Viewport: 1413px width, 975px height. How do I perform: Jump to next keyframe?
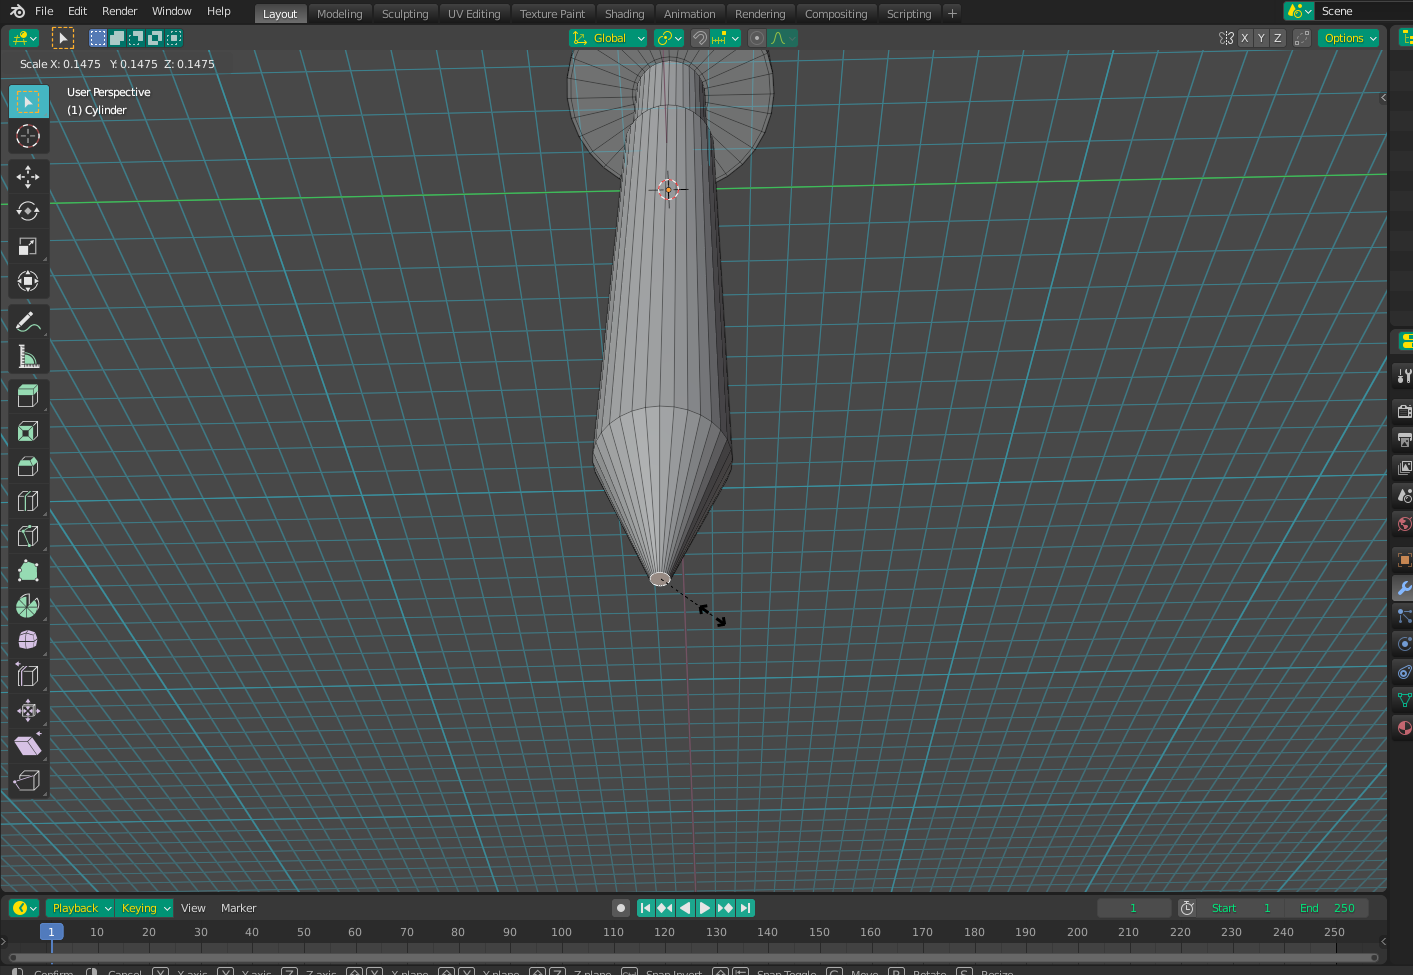point(725,908)
